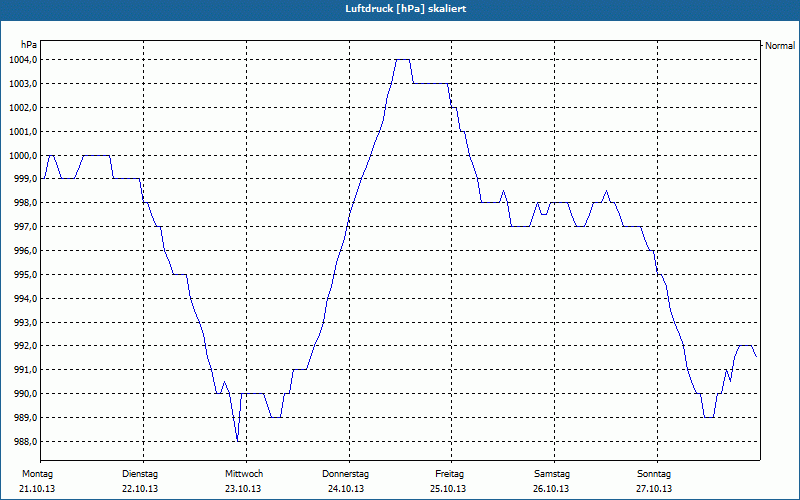
Task: Select the 988,0 axis value
Action: (25, 442)
